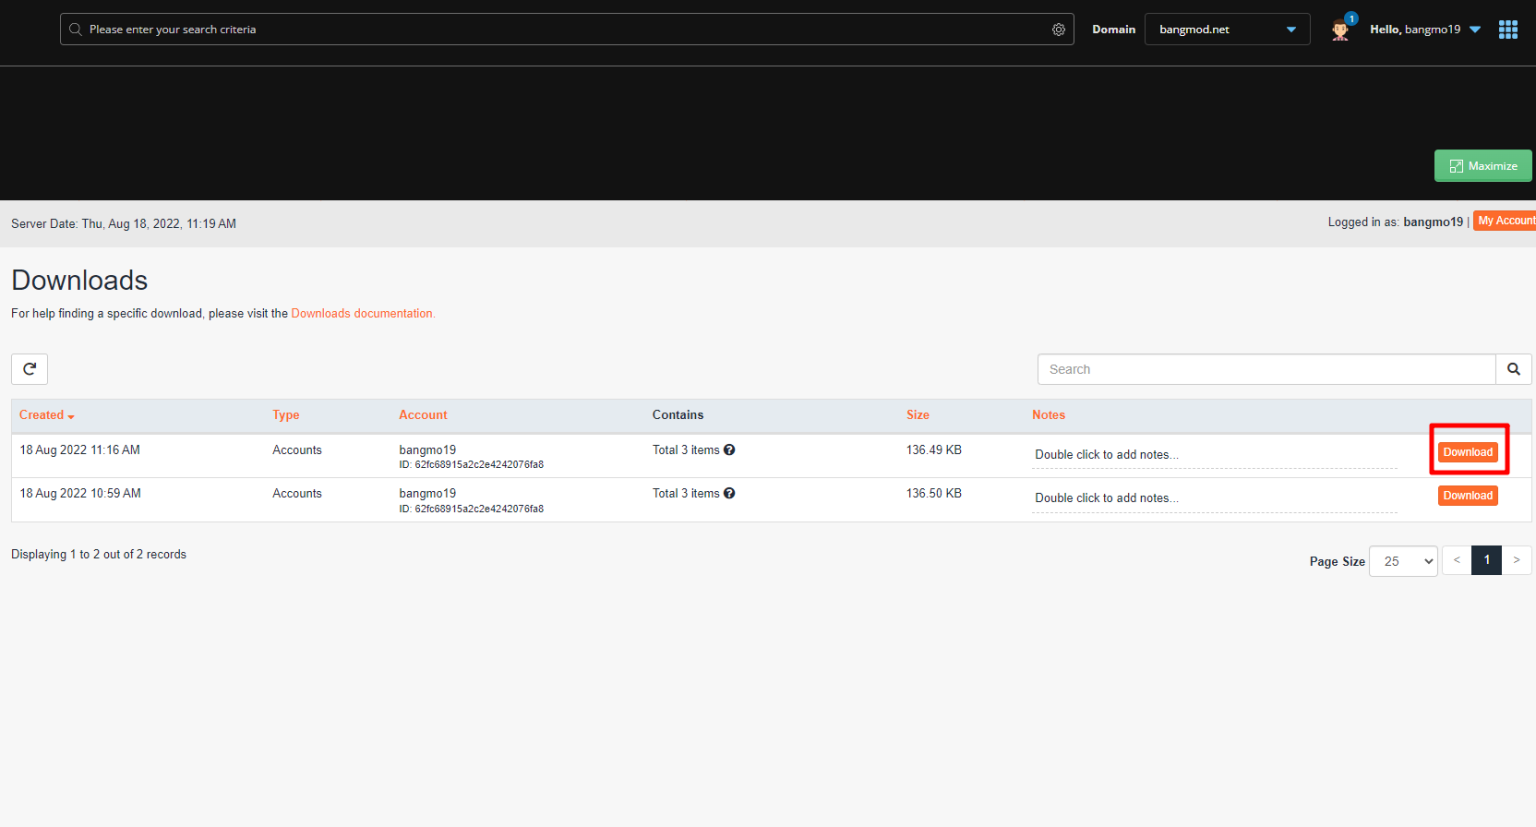Open My Account
1536x827 pixels.
(x=1505, y=220)
